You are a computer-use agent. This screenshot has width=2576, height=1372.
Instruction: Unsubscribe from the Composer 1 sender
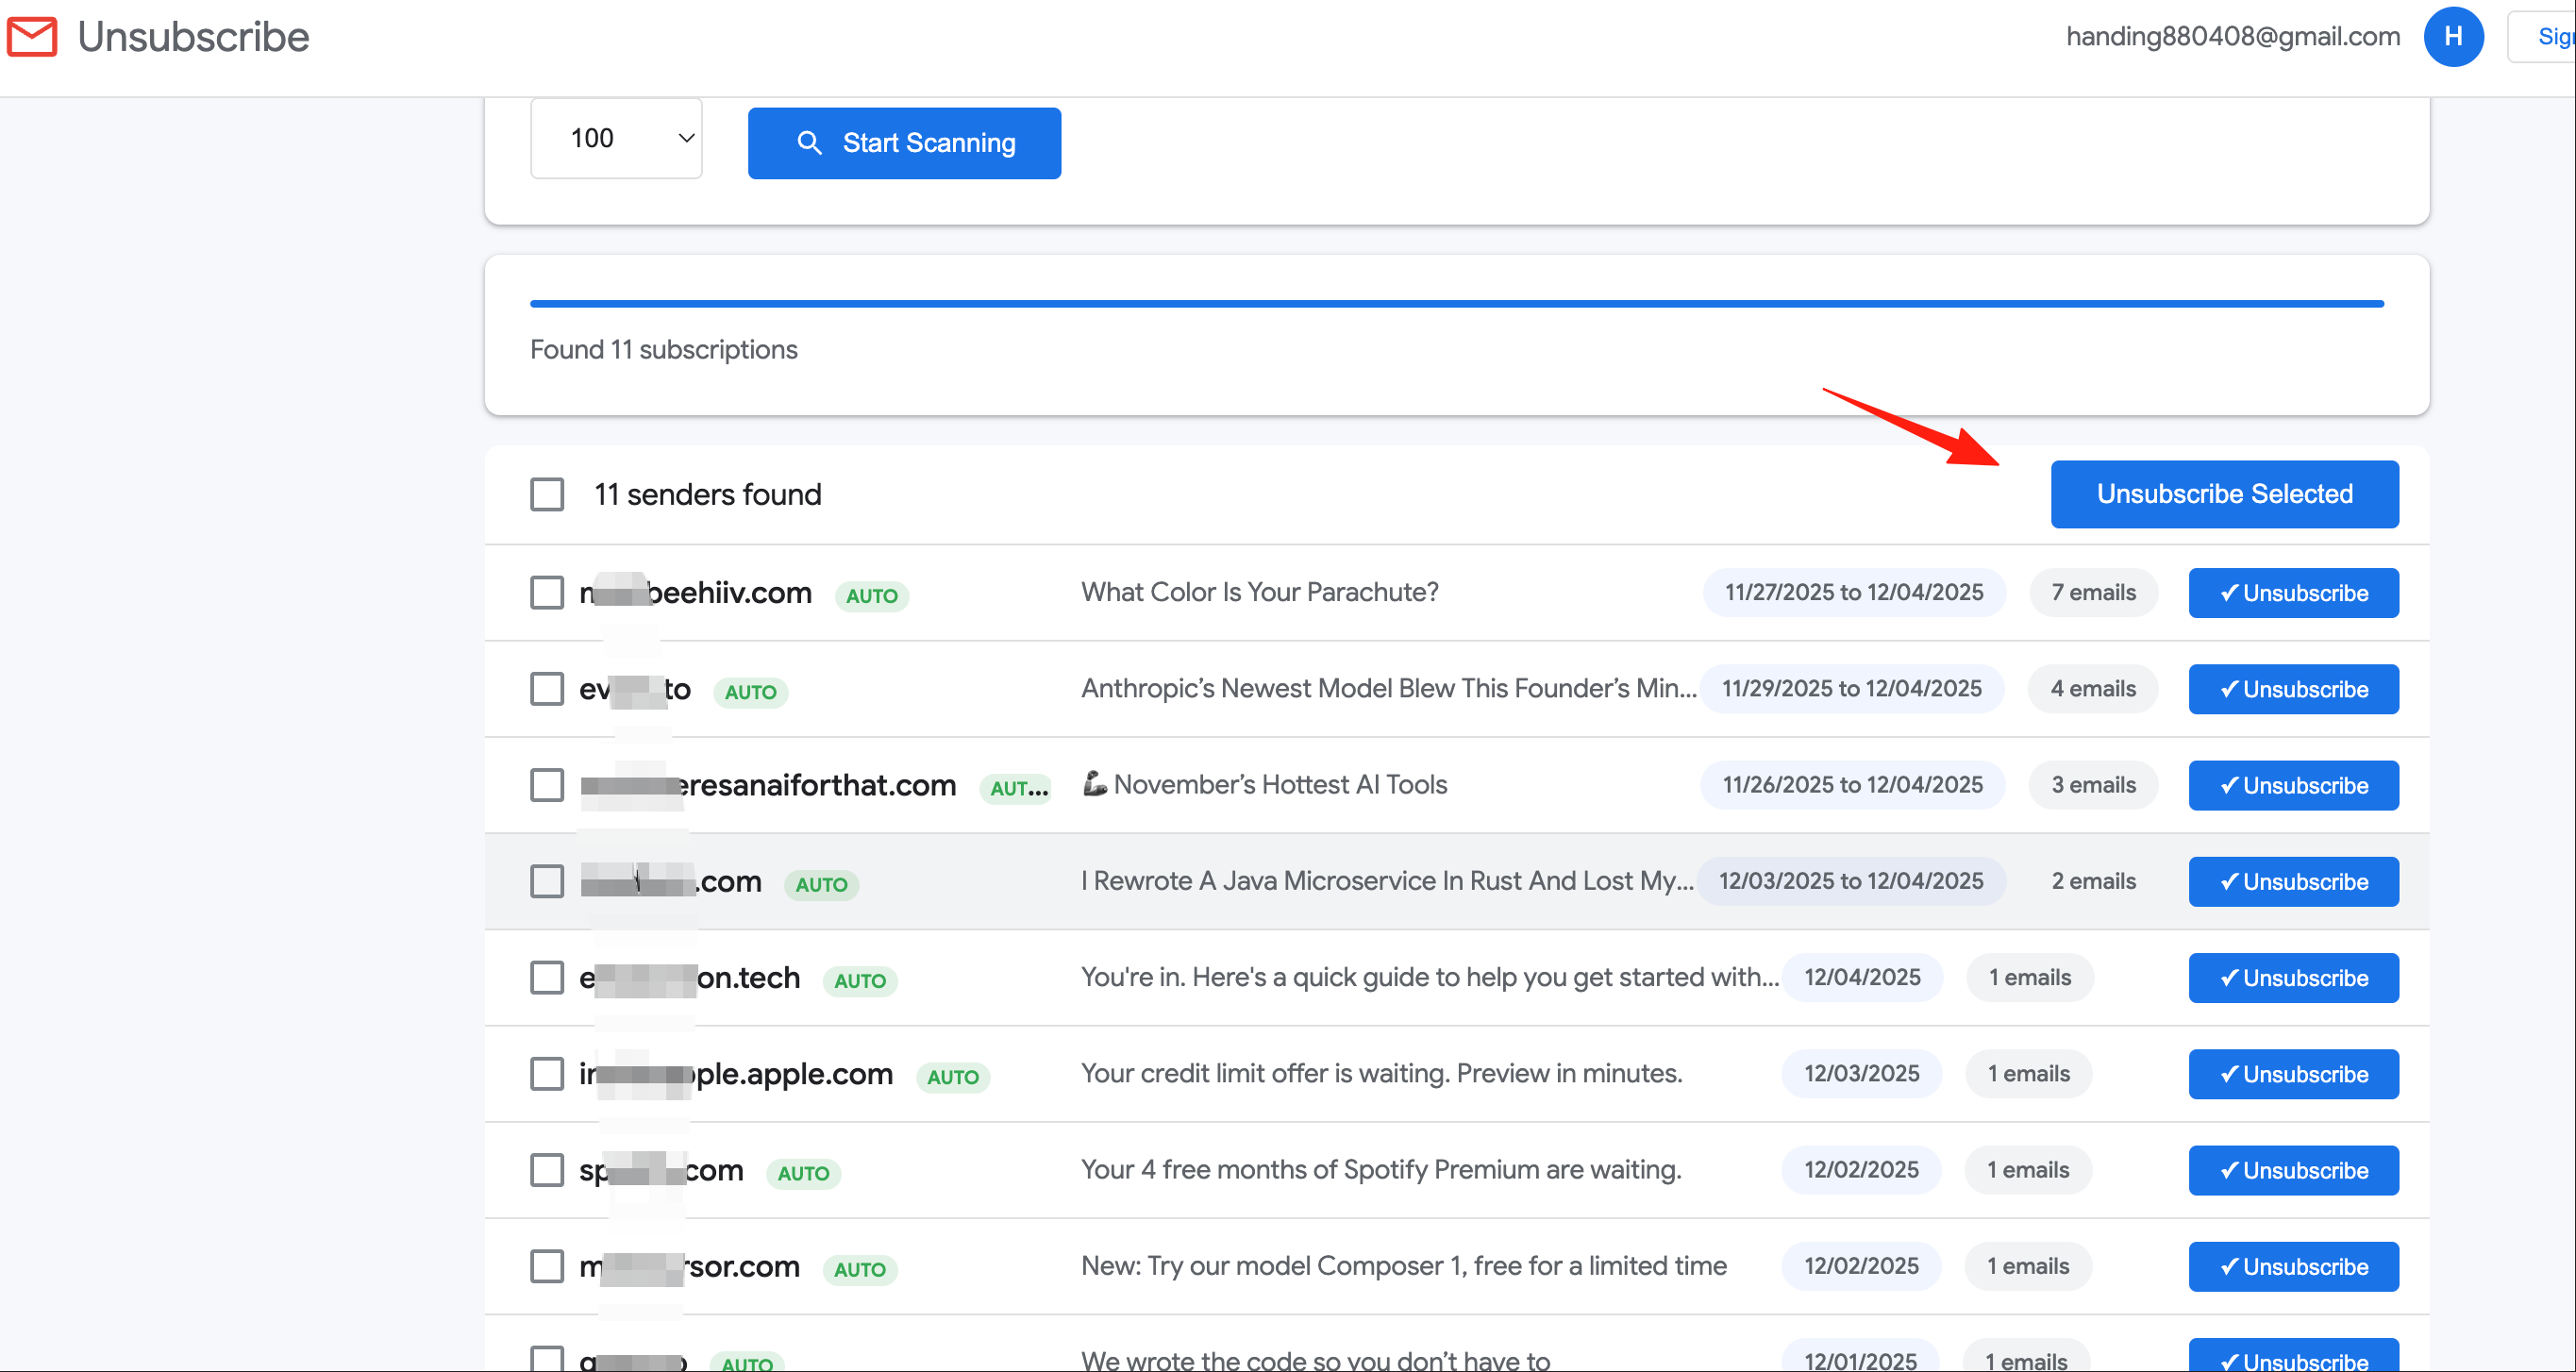click(x=2293, y=1267)
